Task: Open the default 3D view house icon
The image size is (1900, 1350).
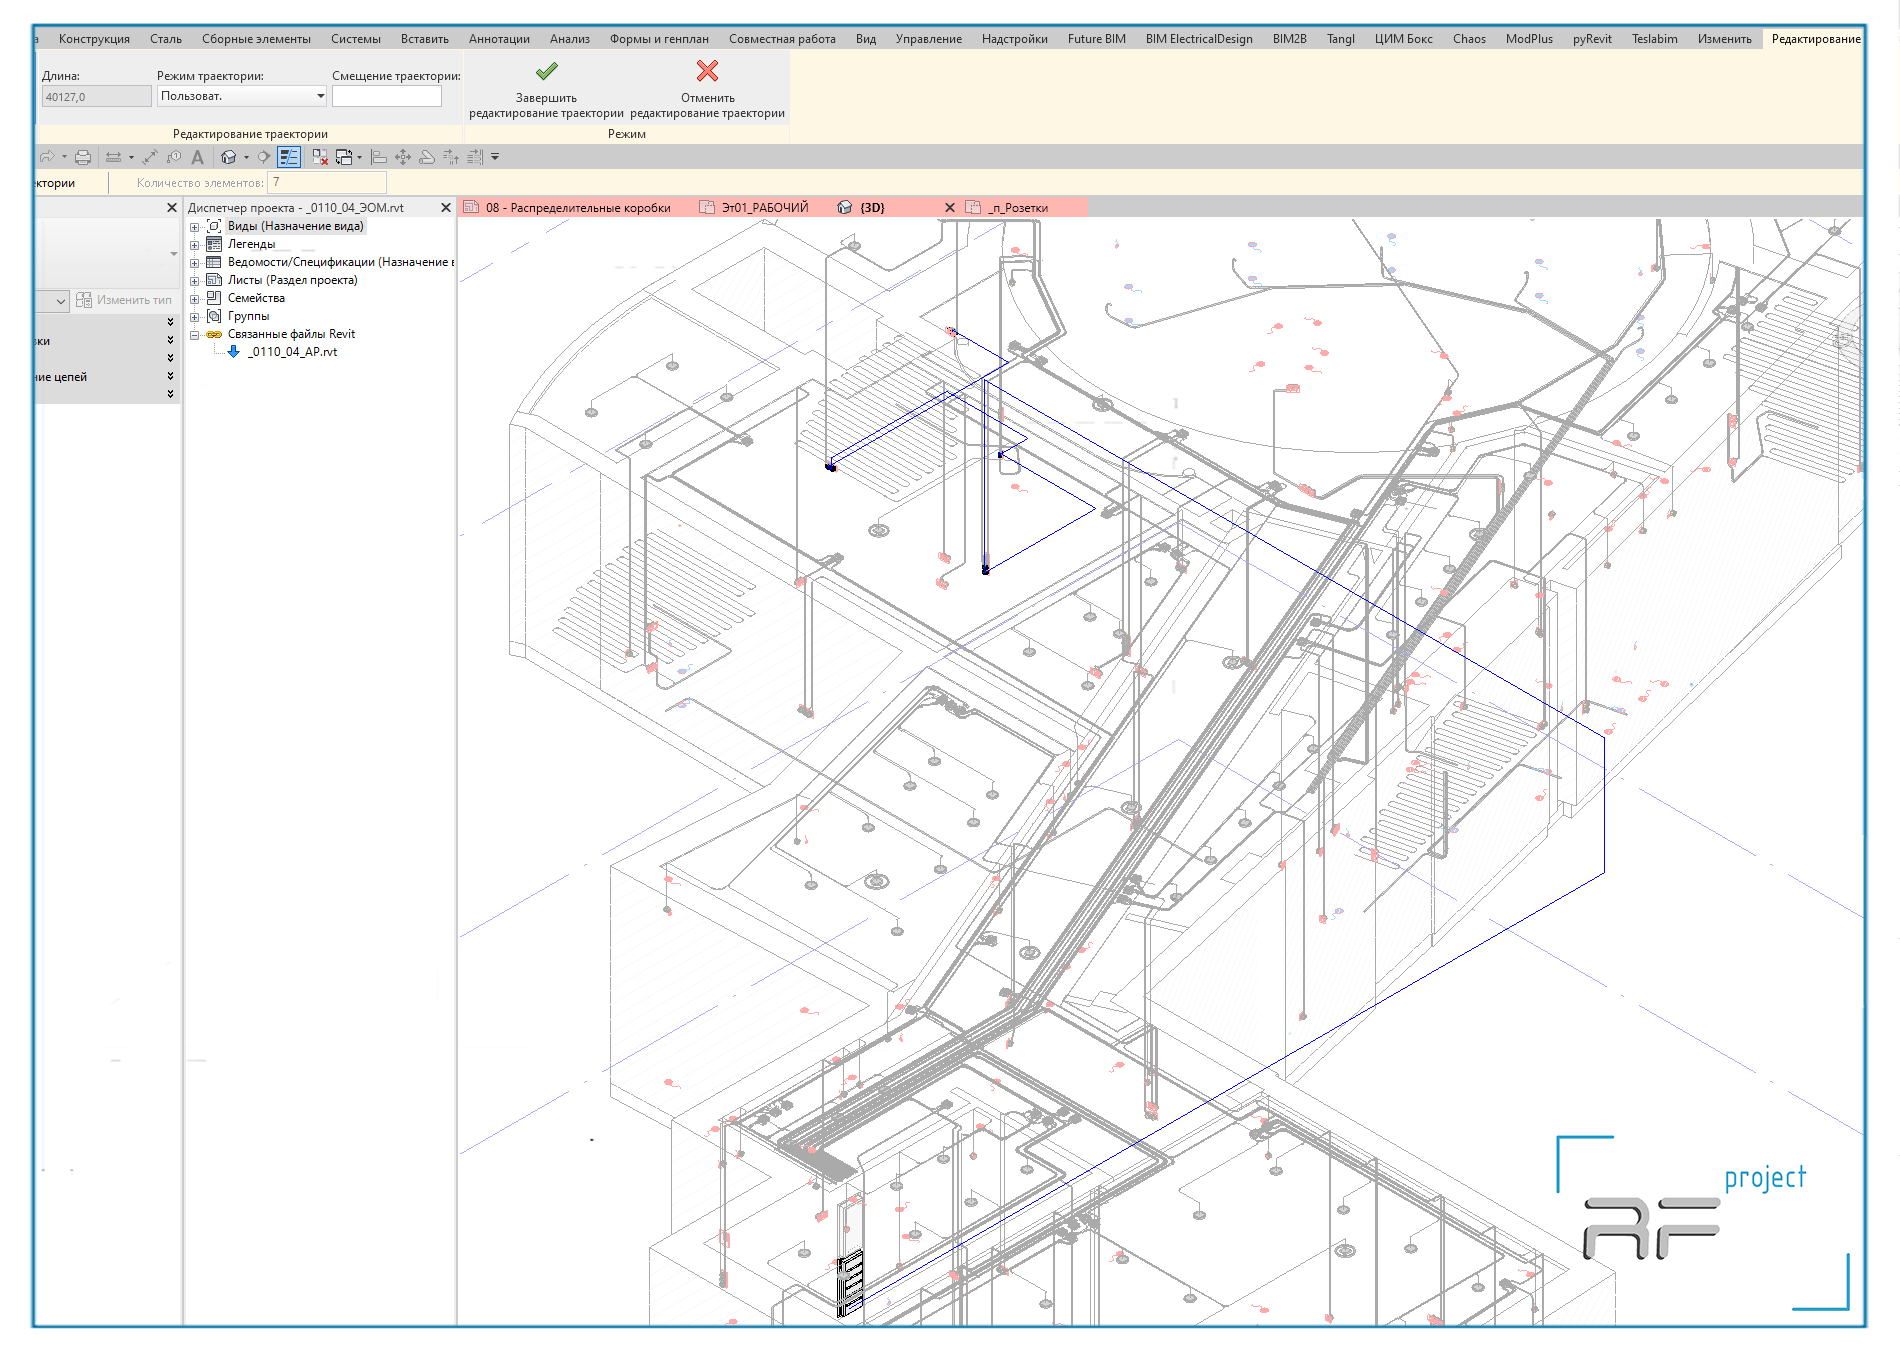Action: 229,157
